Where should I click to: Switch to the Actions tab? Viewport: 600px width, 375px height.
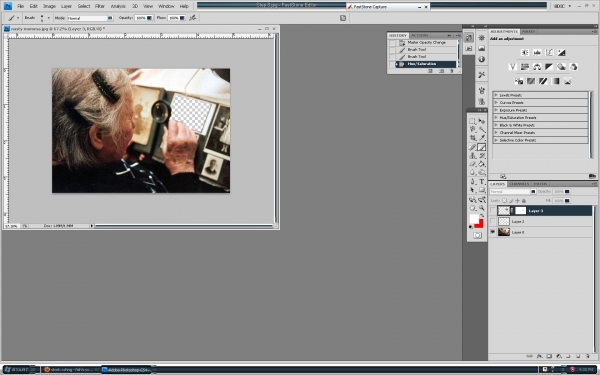[420, 35]
